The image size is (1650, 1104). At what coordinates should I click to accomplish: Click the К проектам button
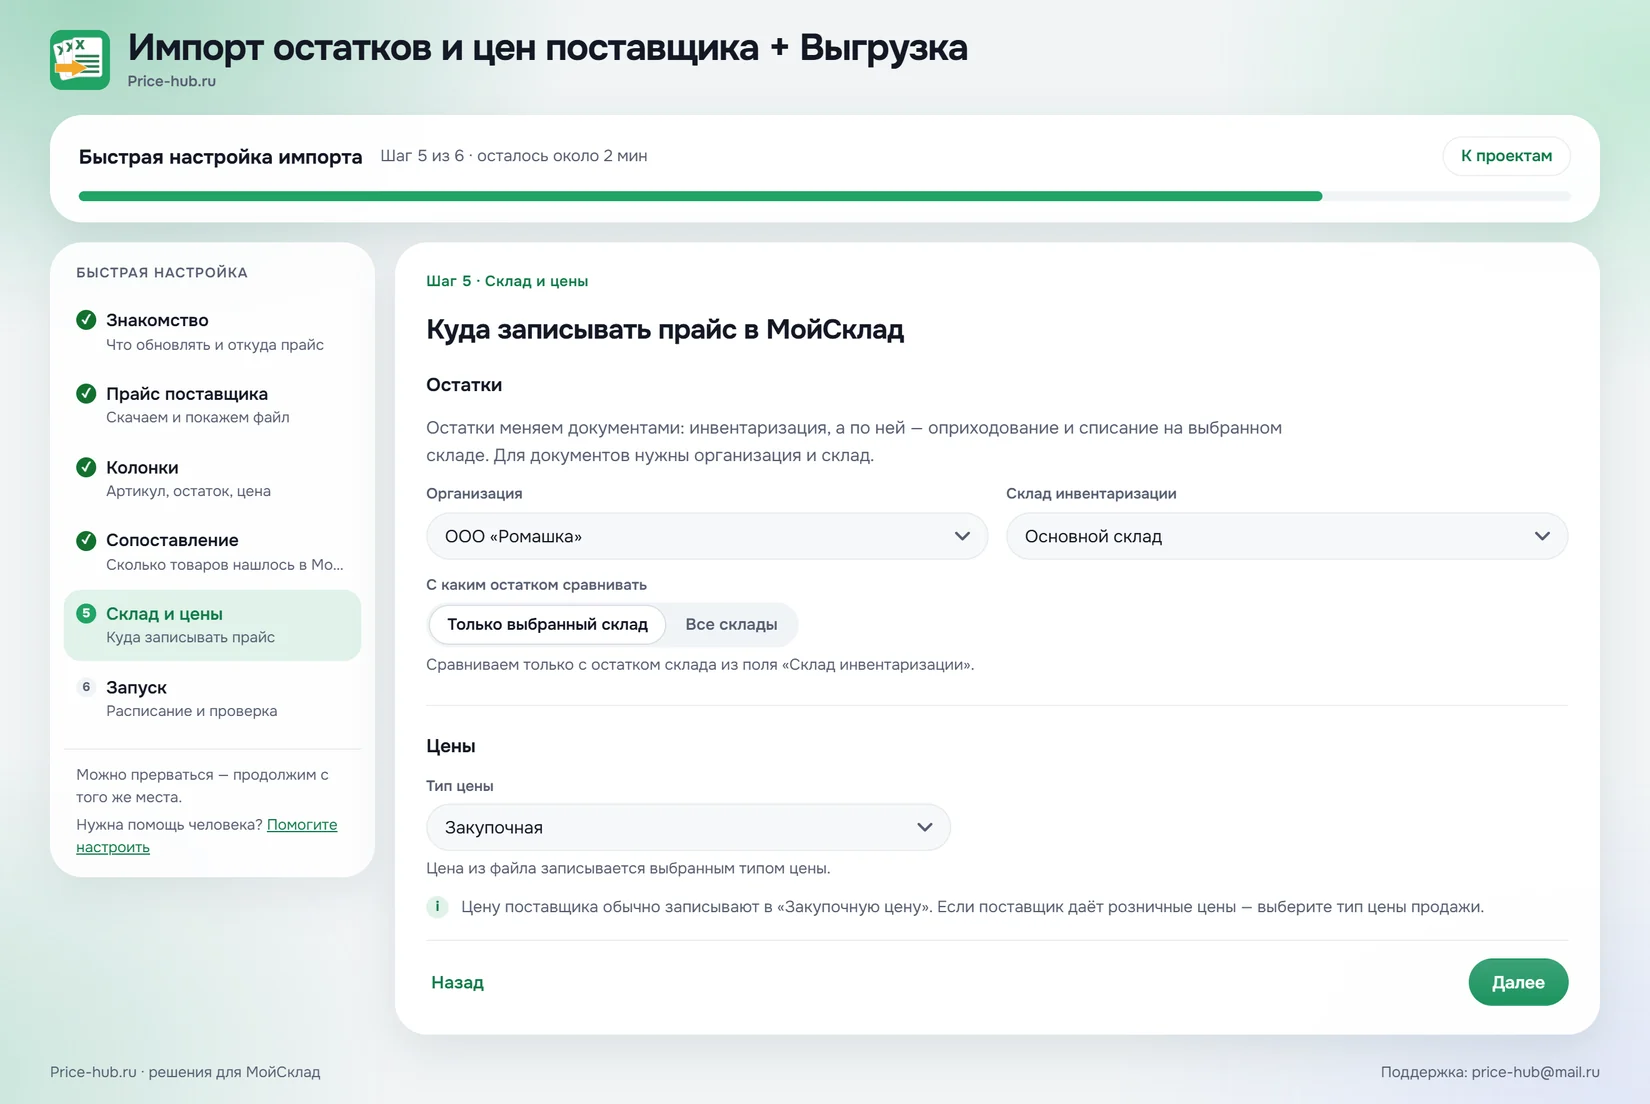1506,156
